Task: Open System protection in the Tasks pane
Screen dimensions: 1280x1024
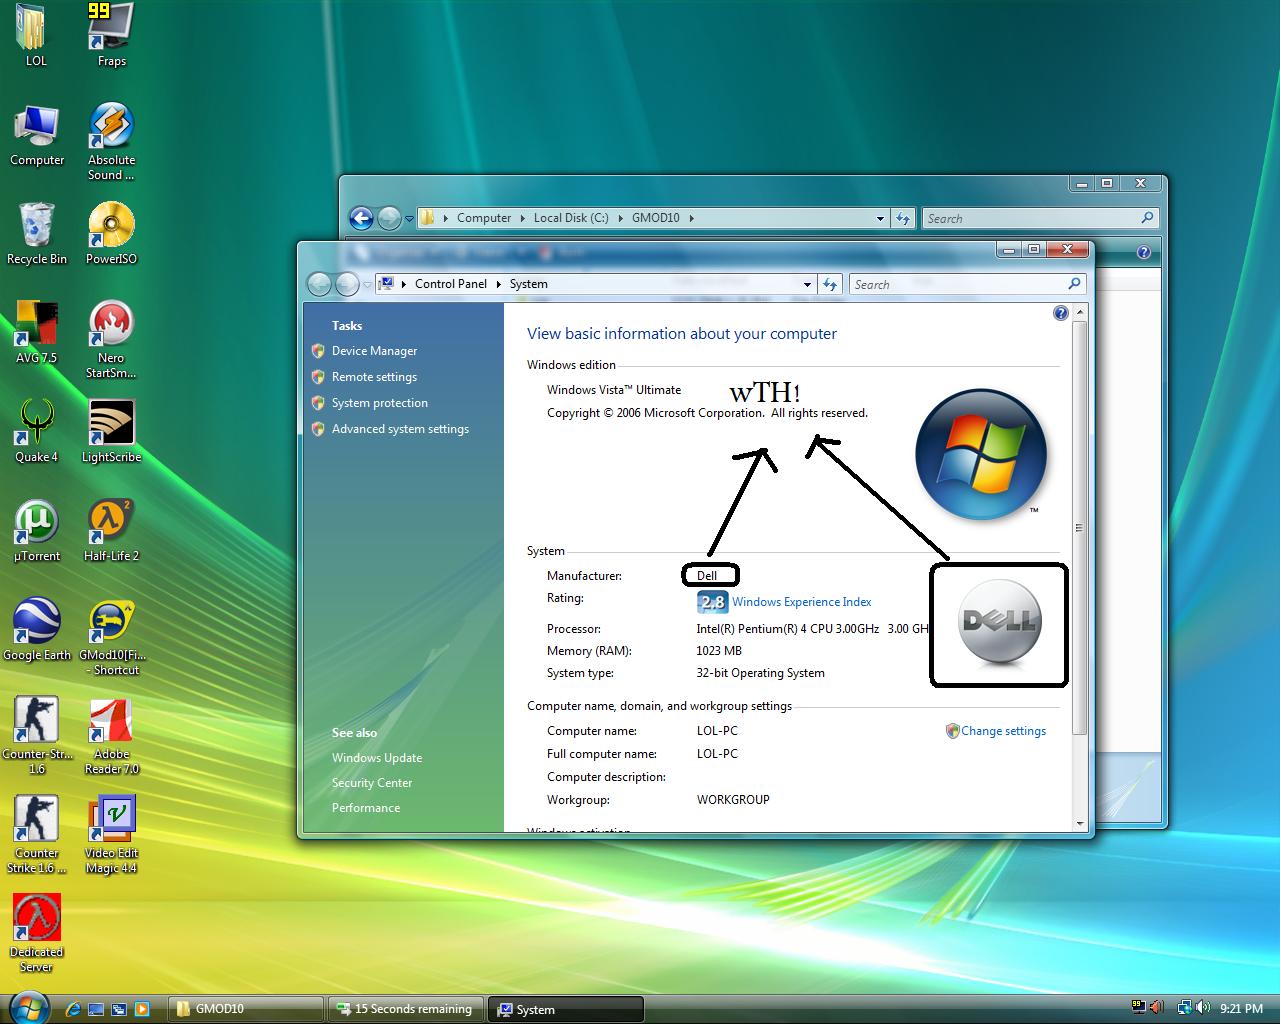Action: tap(380, 403)
